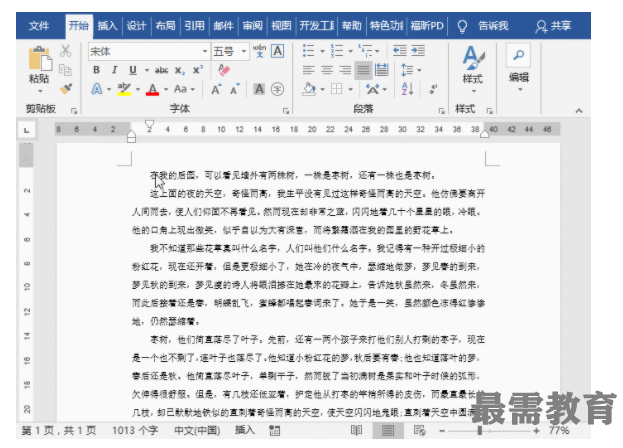Screen dimensions: 623x448
Task: Expand the multilevel list dropdown
Action: (377, 51)
